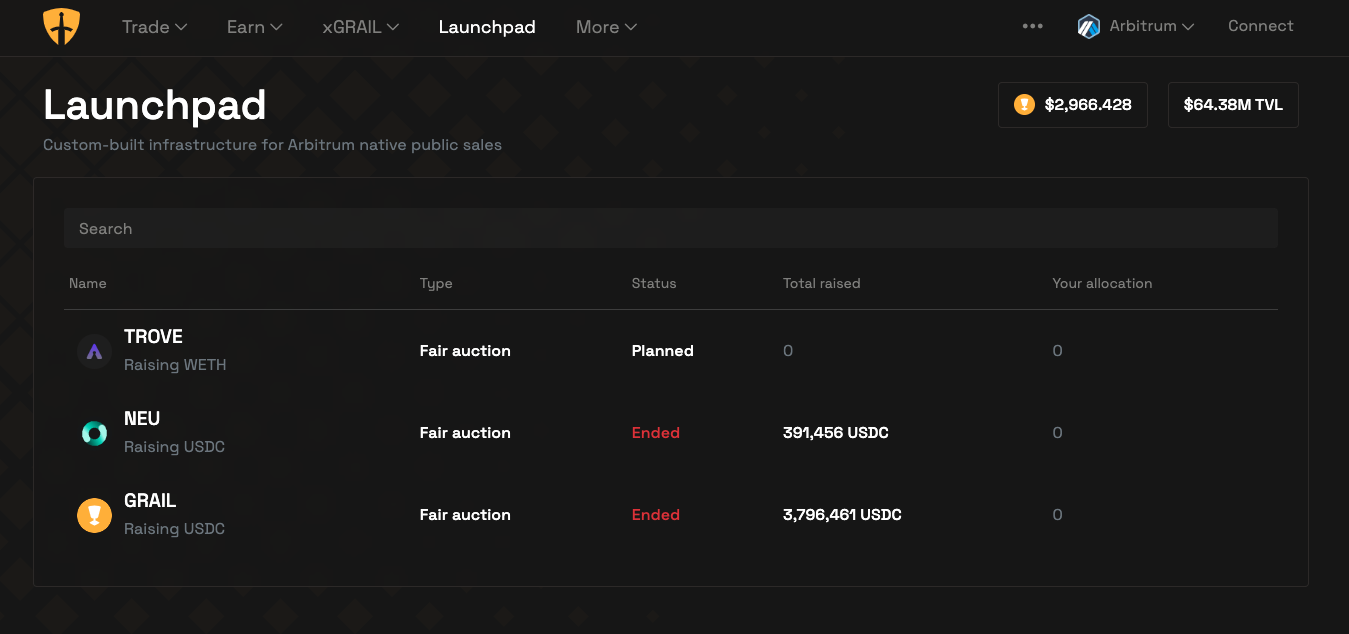Click Fair auction type in TROVE row
The image size is (1349, 634).
pyautogui.click(x=465, y=351)
